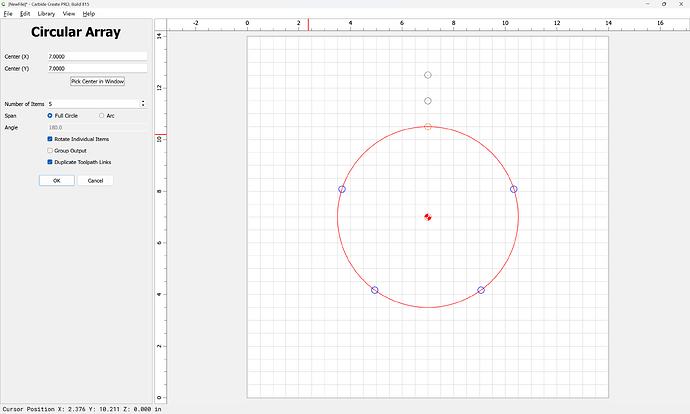Image resolution: width=690 pixels, height=414 pixels.
Task: Select the bottom-left blue circle
Action: click(x=374, y=290)
